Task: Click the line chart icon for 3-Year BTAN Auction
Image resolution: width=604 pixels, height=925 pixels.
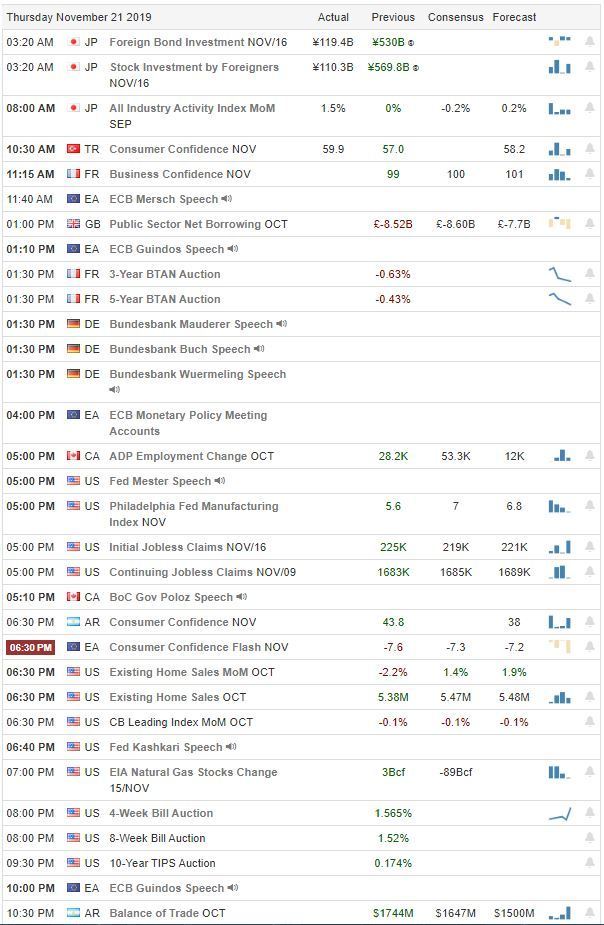Action: pyautogui.click(x=559, y=274)
